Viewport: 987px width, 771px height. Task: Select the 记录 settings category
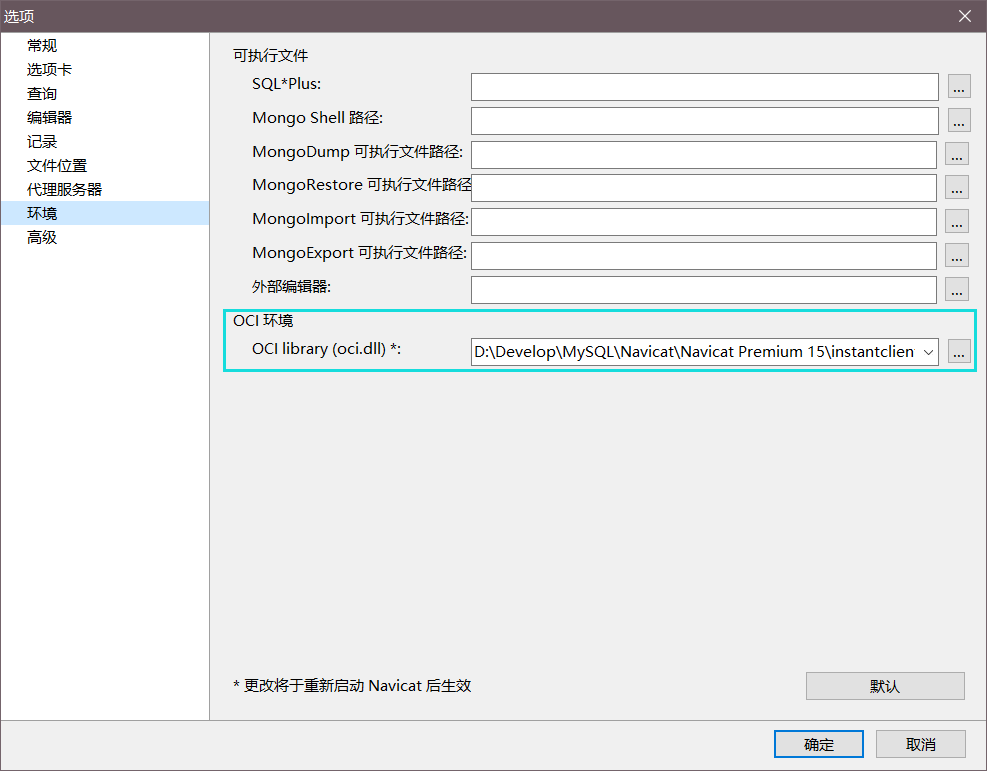(x=42, y=141)
